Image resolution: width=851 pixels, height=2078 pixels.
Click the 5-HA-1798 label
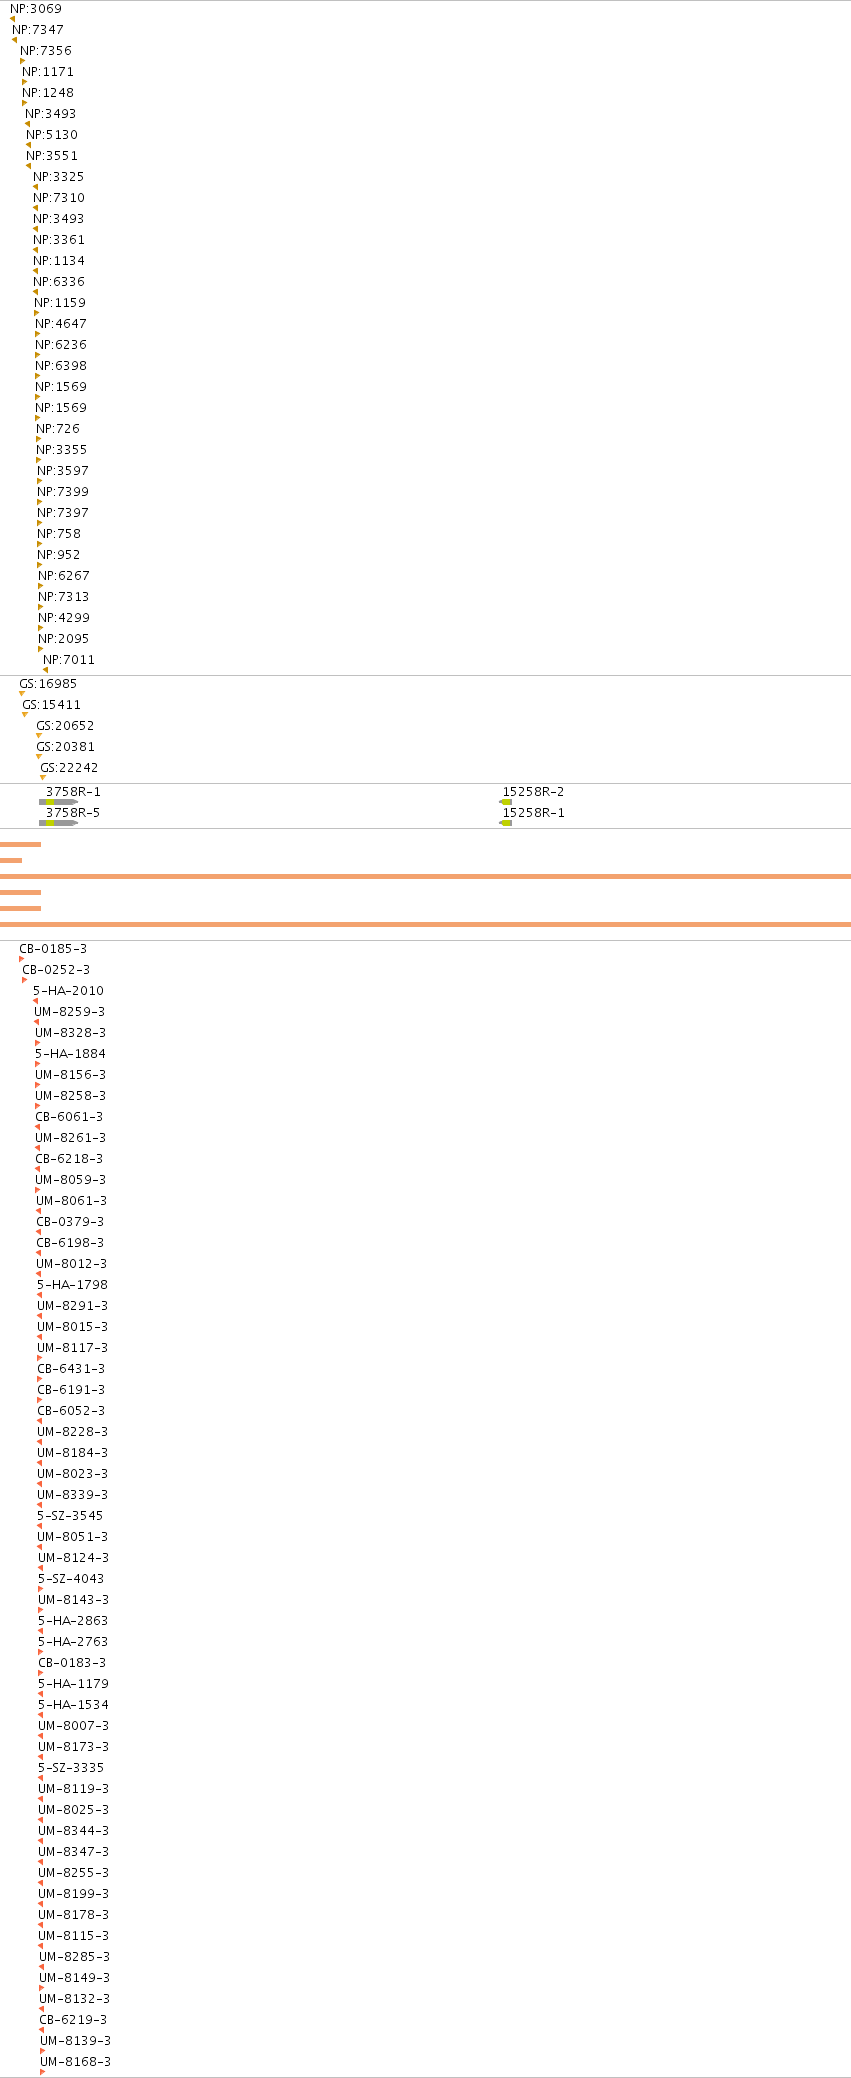pos(72,1285)
